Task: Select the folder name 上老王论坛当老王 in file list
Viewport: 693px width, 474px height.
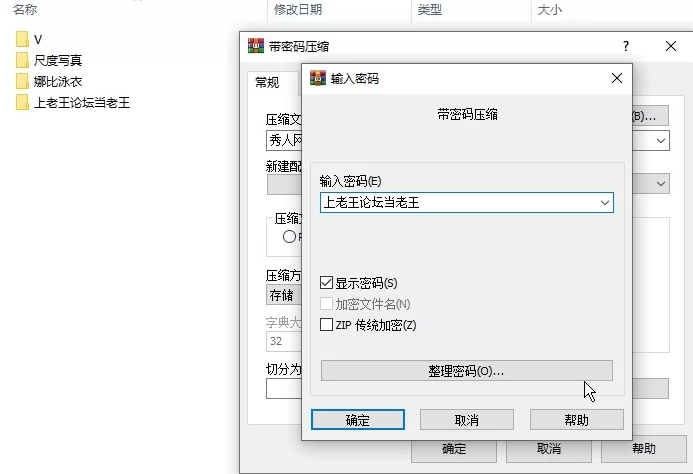Action: click(82, 103)
